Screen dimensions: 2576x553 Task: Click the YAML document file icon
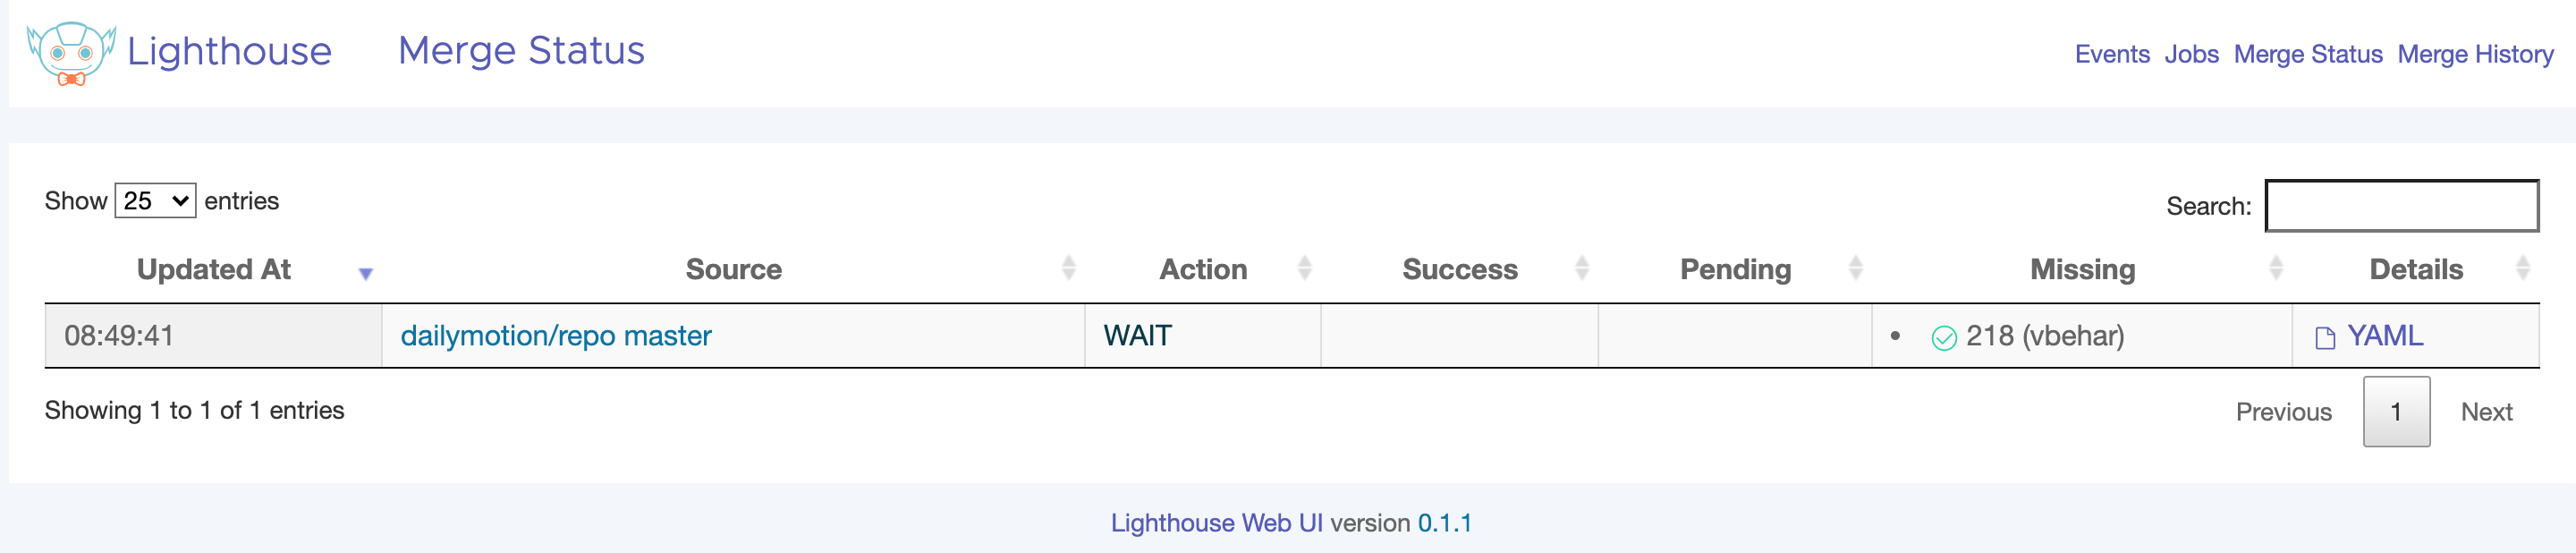(2325, 338)
